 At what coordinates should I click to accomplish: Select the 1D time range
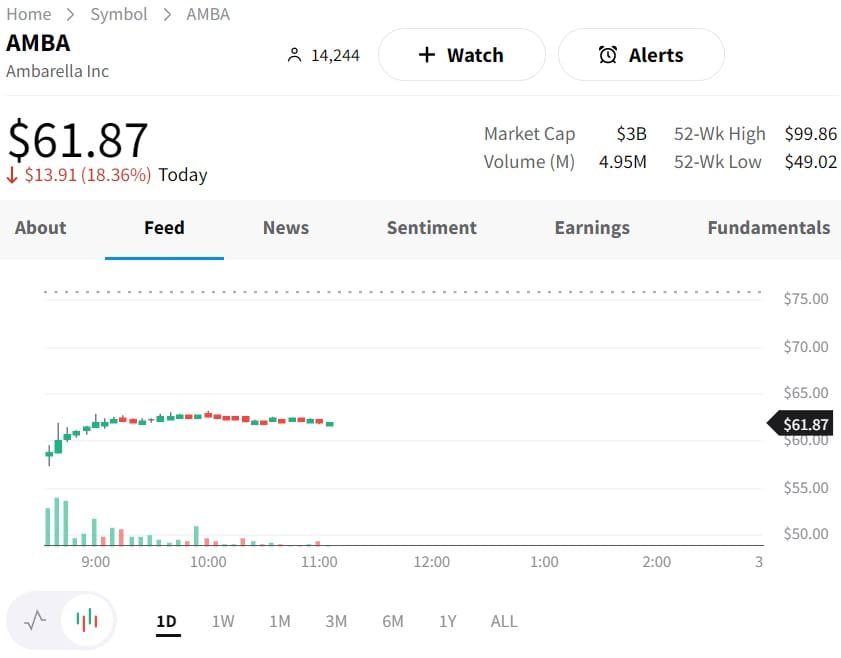pos(166,621)
